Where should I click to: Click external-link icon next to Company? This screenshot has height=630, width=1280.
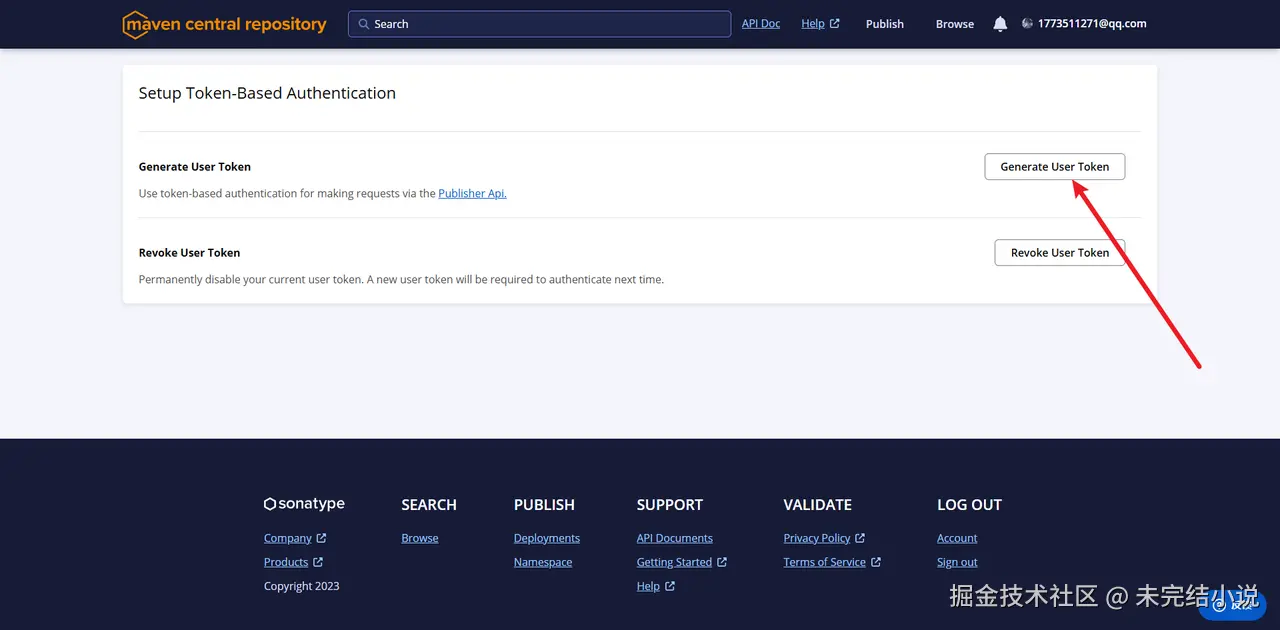321,538
